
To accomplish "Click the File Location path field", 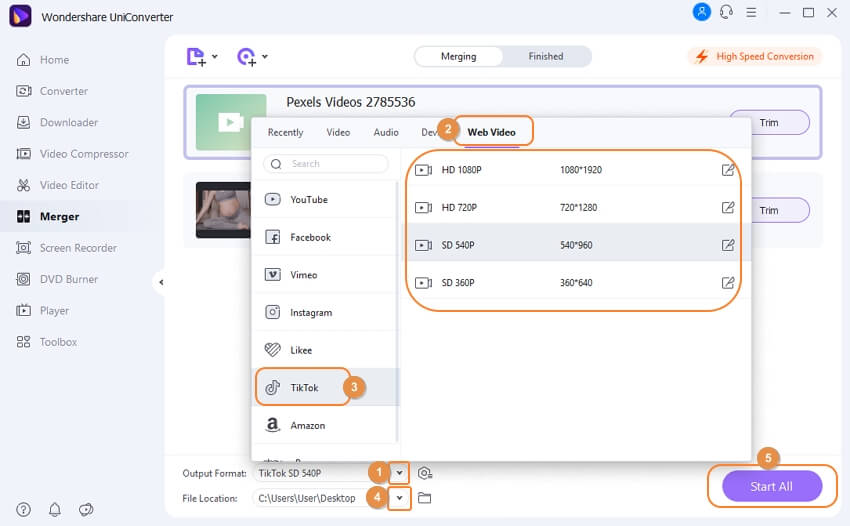I will click(x=320, y=498).
